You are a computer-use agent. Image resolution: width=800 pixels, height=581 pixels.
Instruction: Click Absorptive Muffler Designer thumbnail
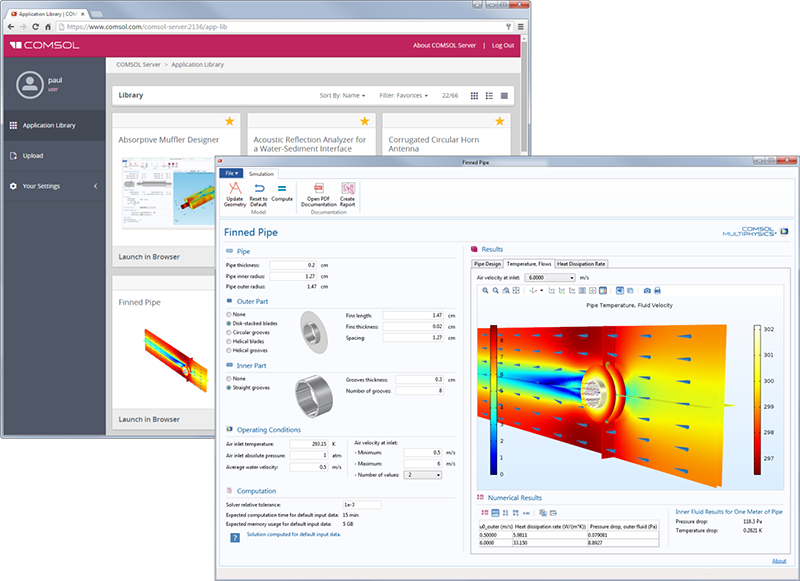tap(168, 193)
